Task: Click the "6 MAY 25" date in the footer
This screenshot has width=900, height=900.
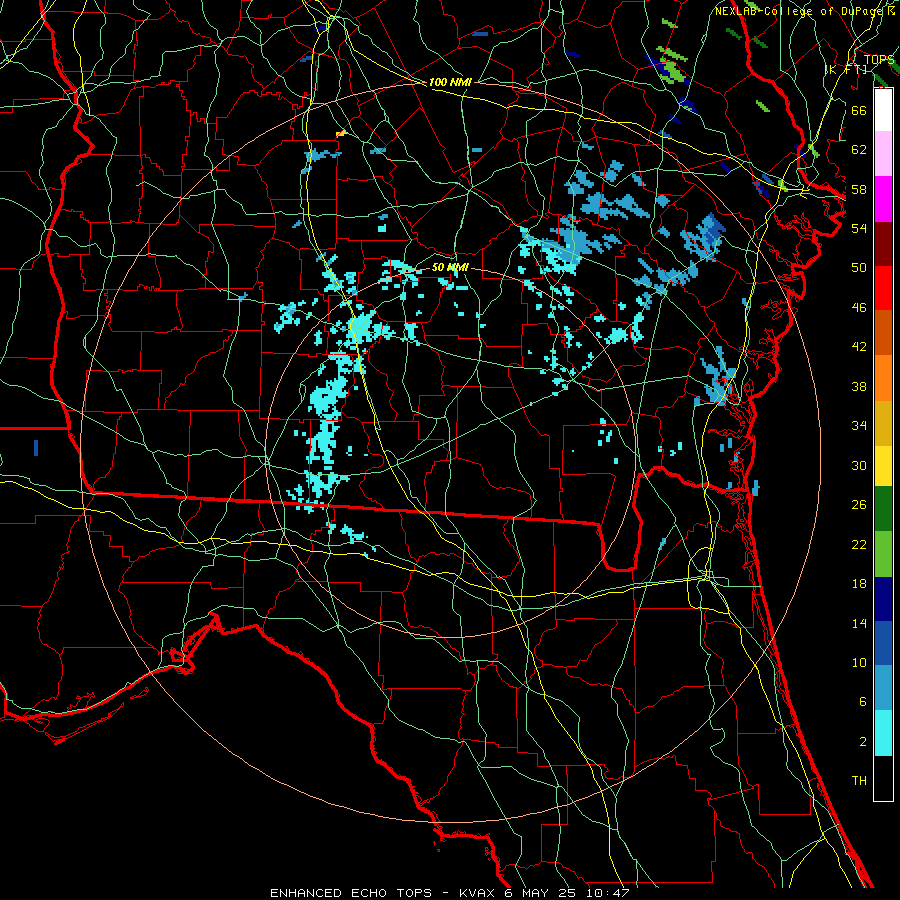Action: (542, 893)
